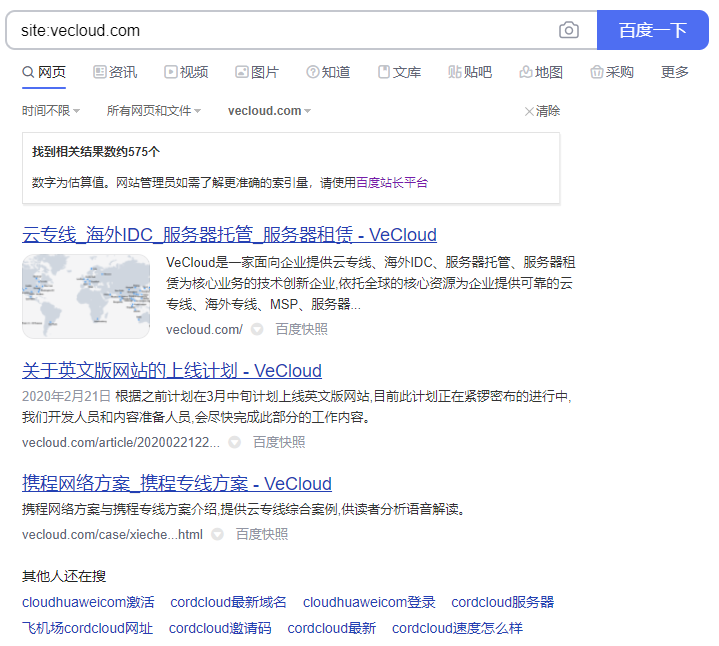This screenshot has height=646, width=719.
Task: Open the 关于英文版网站的上线计划 result
Action: coord(172,371)
